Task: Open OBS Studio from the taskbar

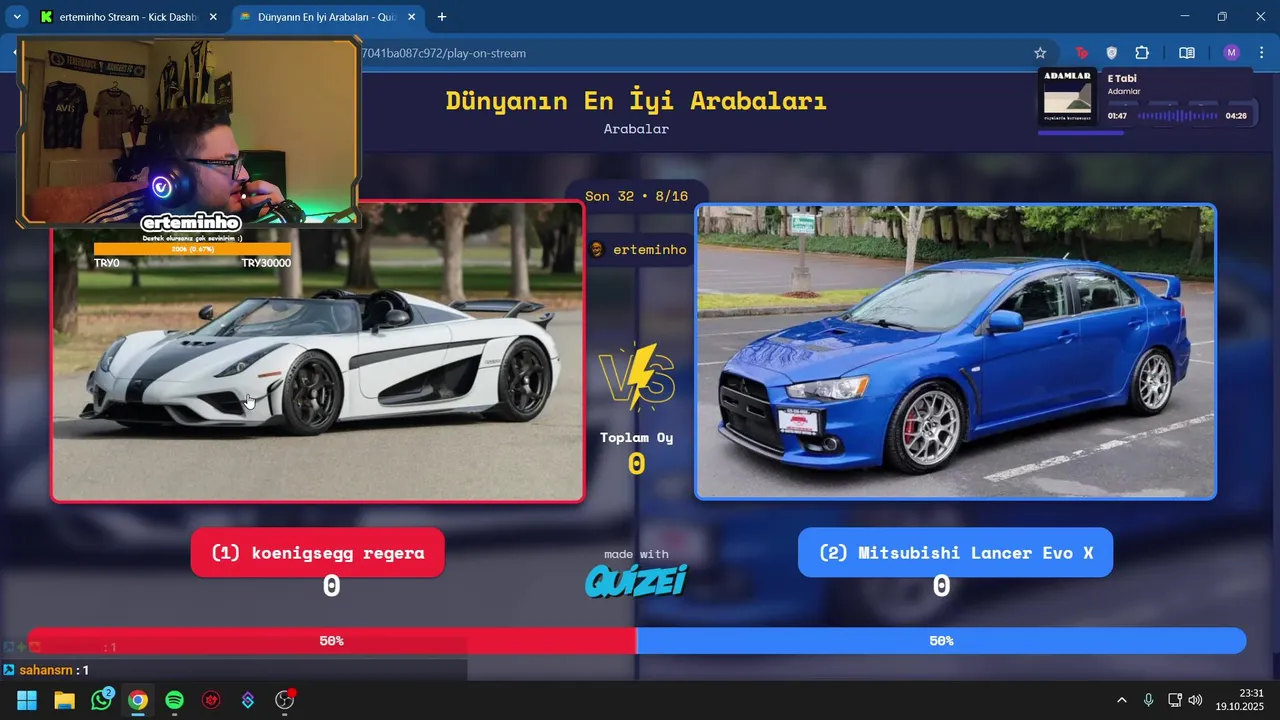Action: point(285,700)
